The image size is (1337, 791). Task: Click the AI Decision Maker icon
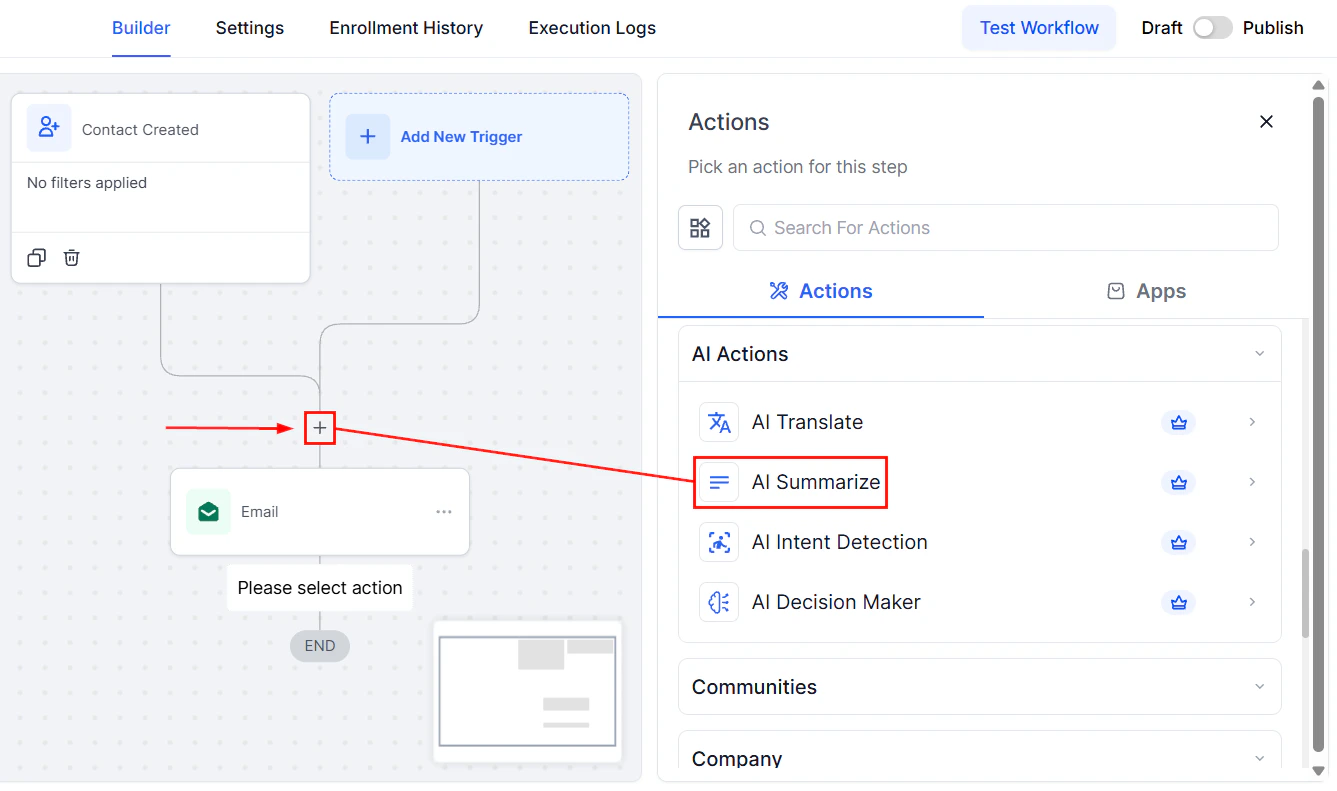point(718,602)
